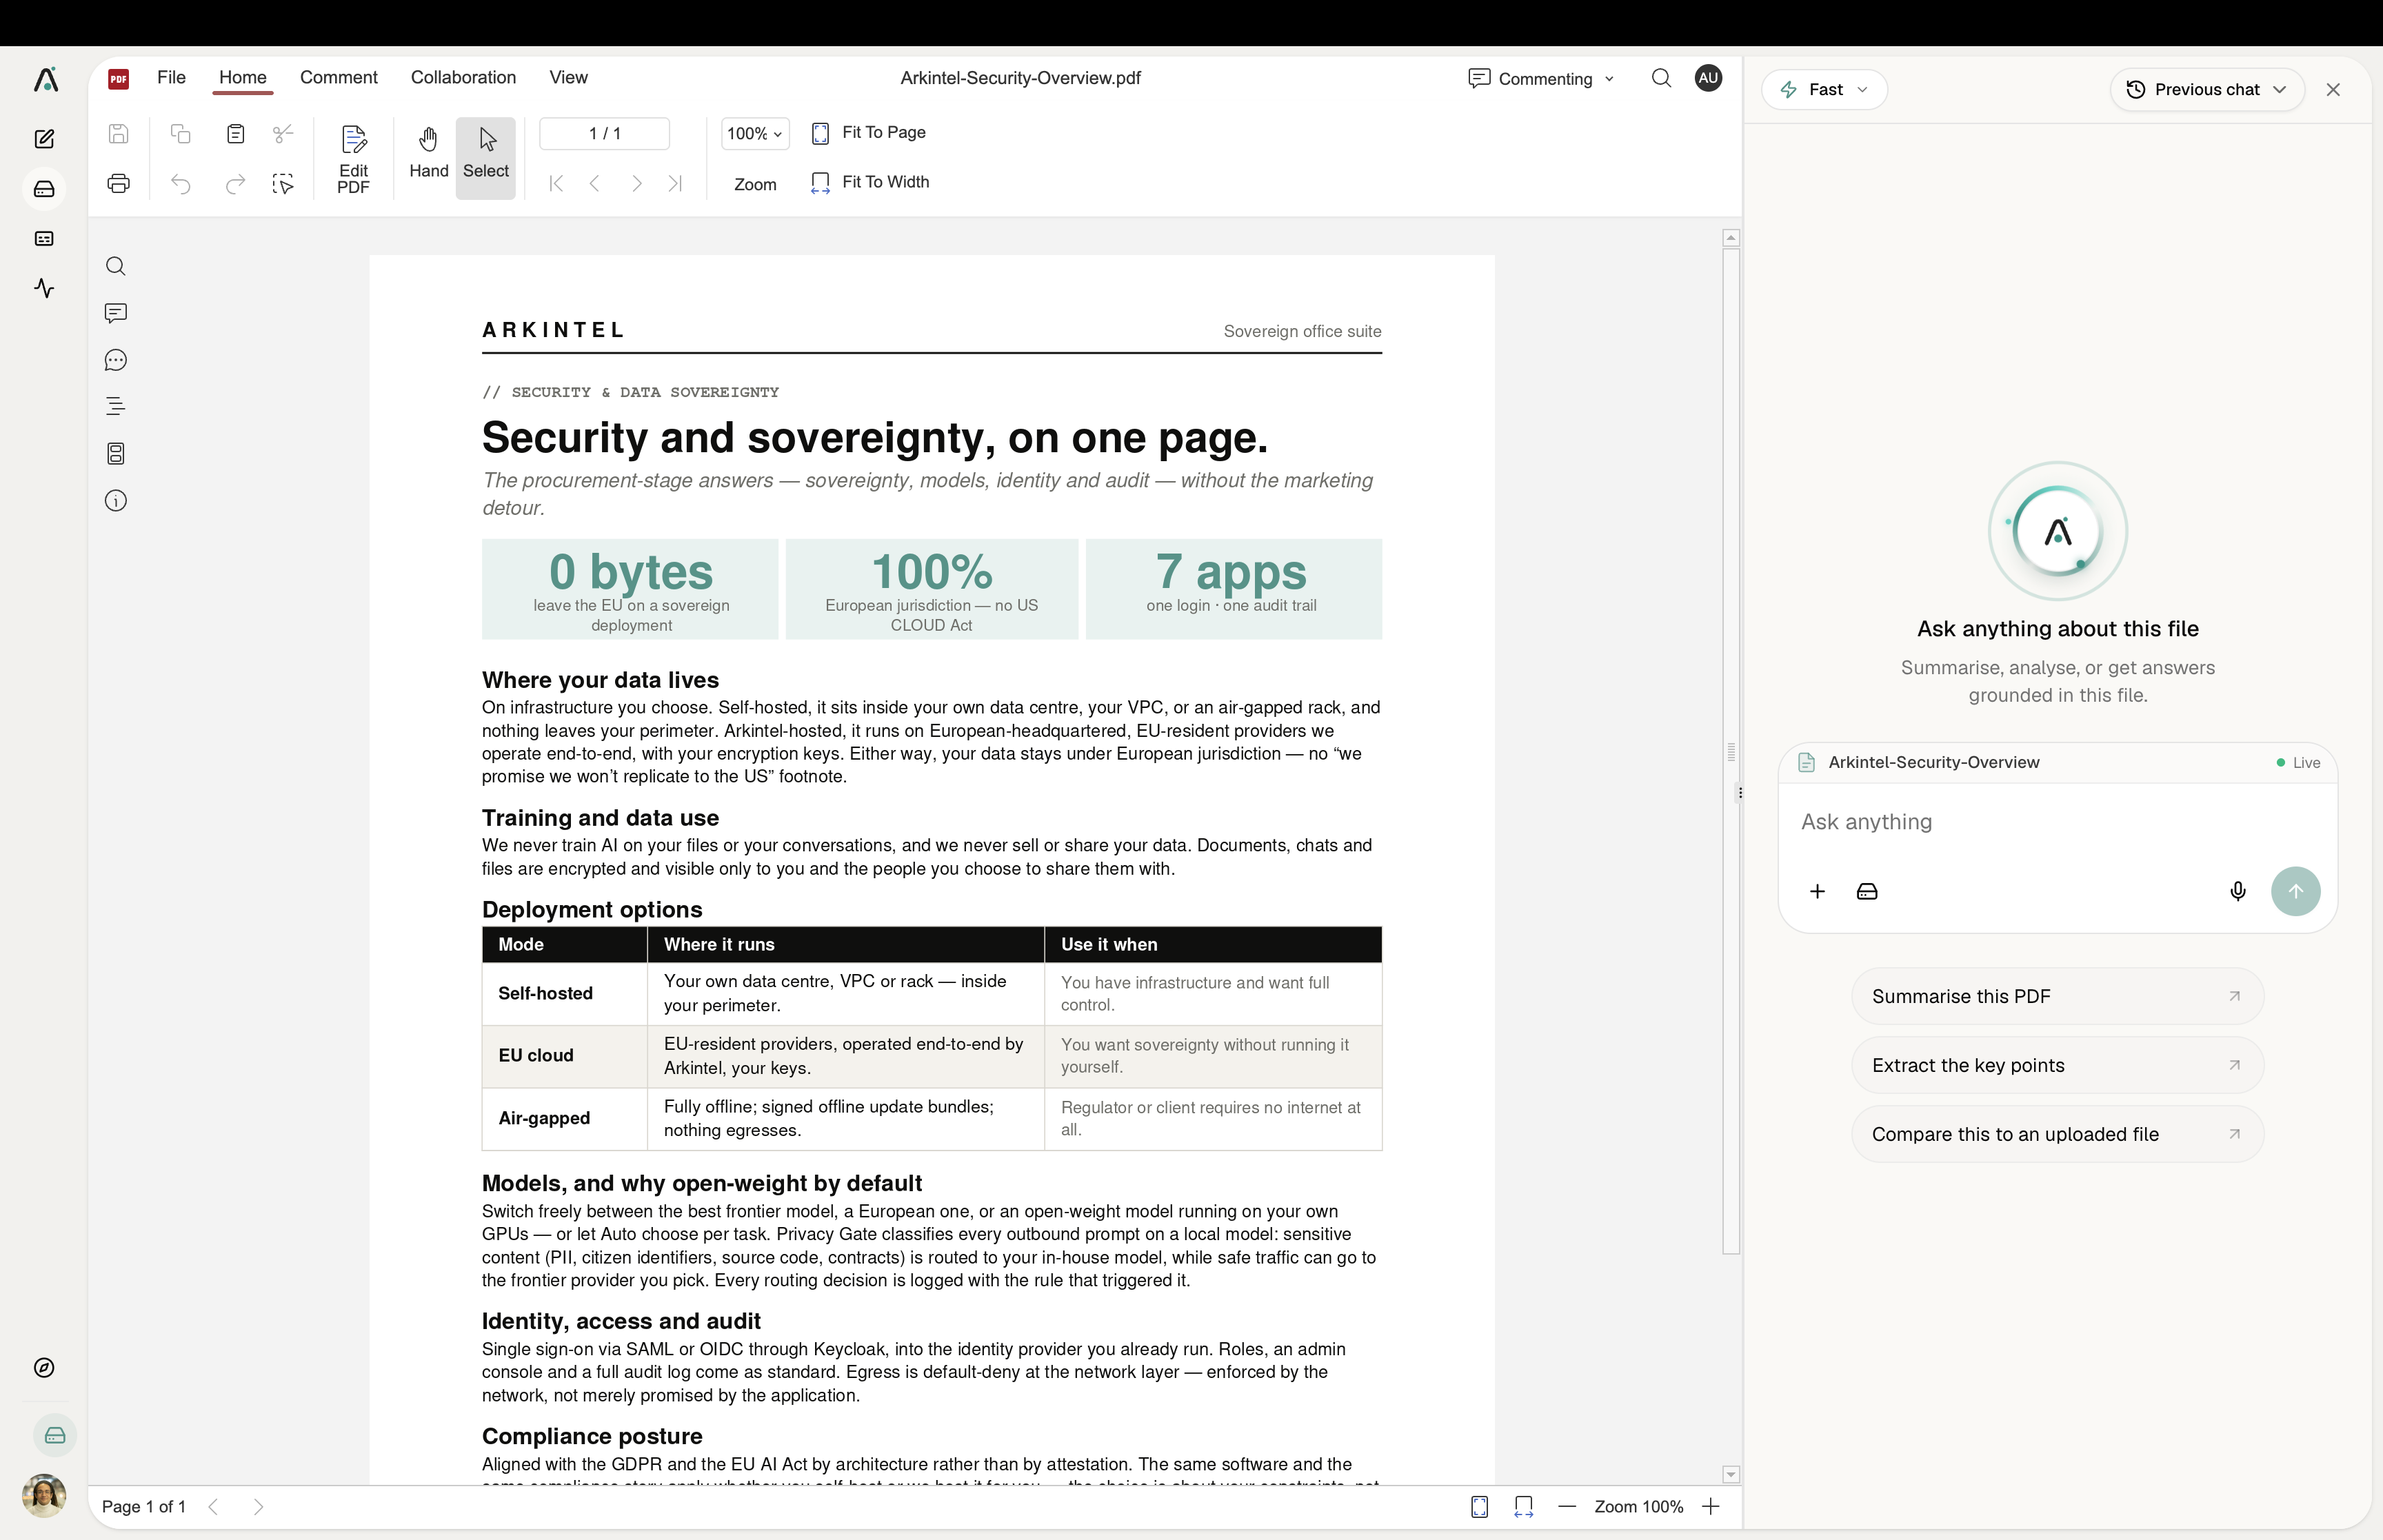Open the Fast model dropdown
Image resolution: width=2383 pixels, height=1540 pixels.
(x=1825, y=90)
